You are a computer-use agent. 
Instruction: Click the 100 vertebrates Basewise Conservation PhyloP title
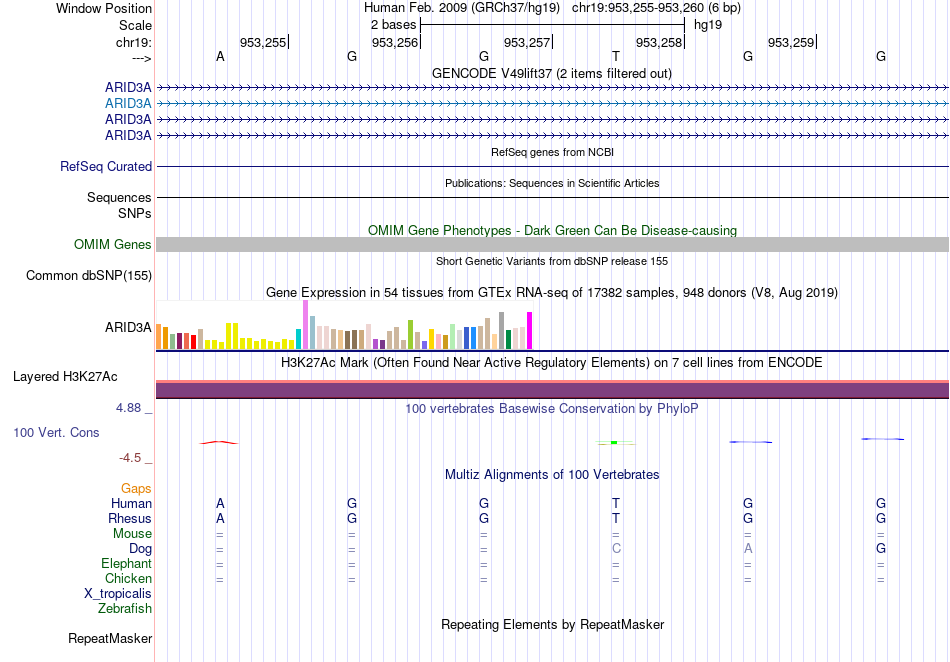point(552,409)
